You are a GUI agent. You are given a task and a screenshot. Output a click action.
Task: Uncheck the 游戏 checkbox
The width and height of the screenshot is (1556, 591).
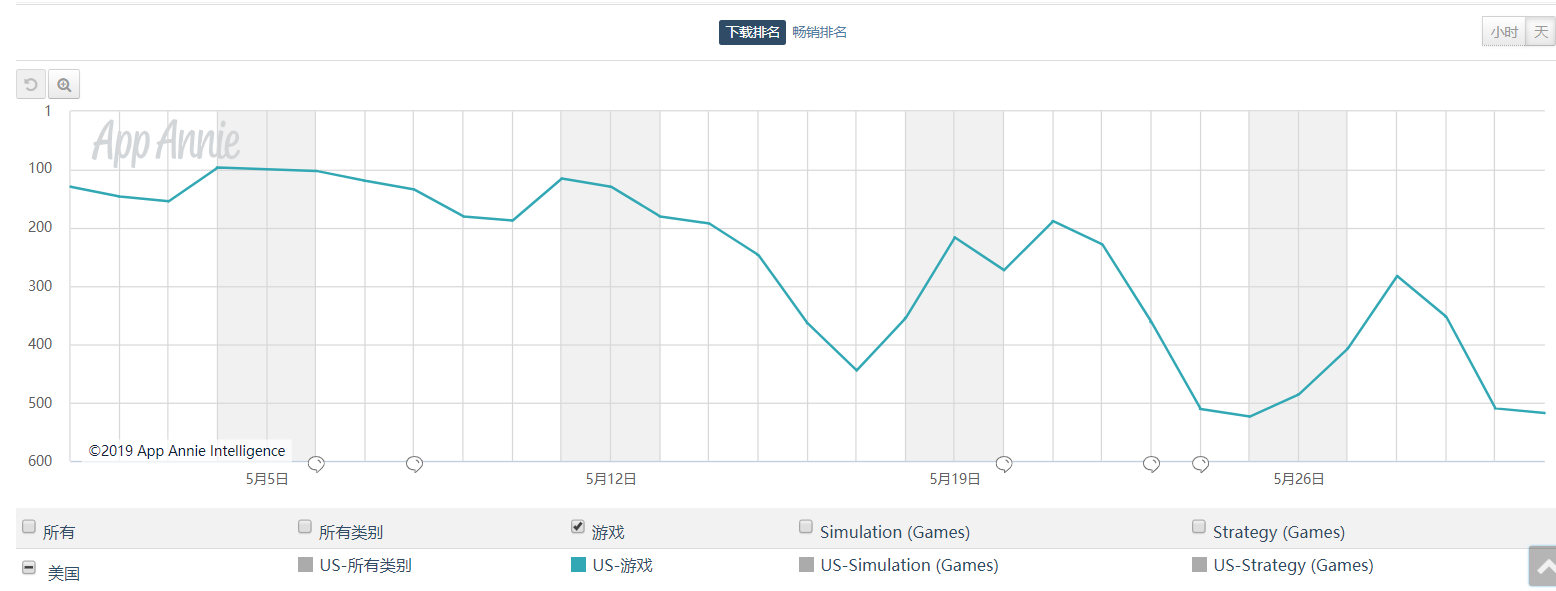pyautogui.click(x=577, y=527)
